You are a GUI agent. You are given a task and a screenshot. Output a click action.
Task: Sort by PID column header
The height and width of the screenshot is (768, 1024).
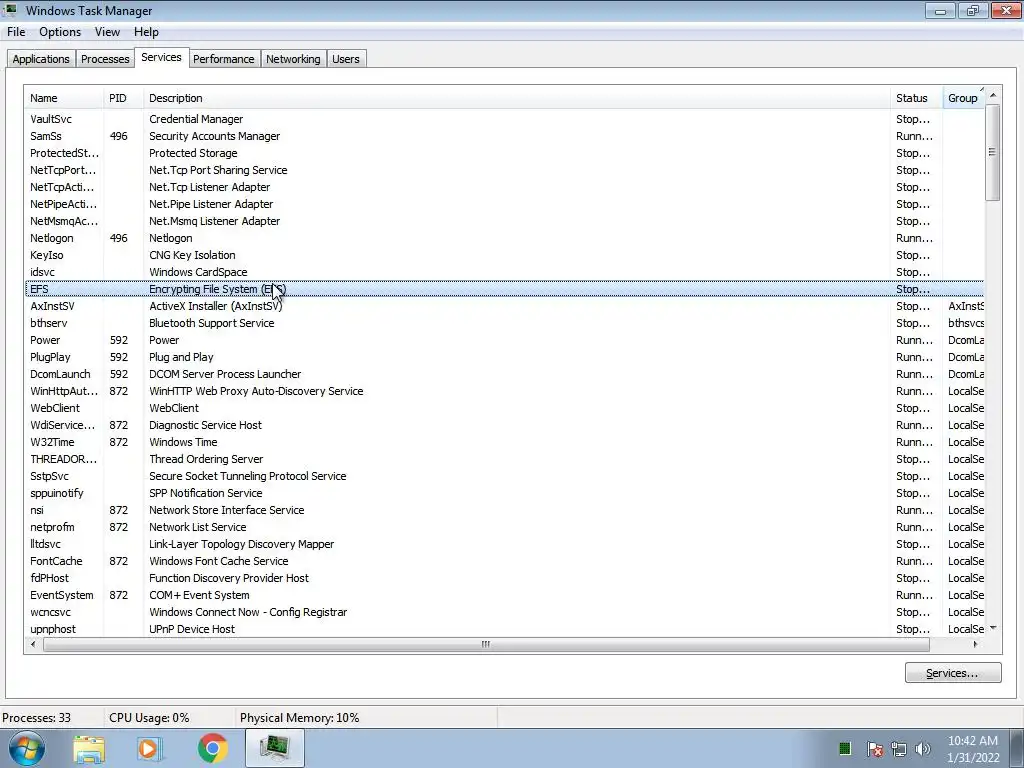tap(123, 98)
